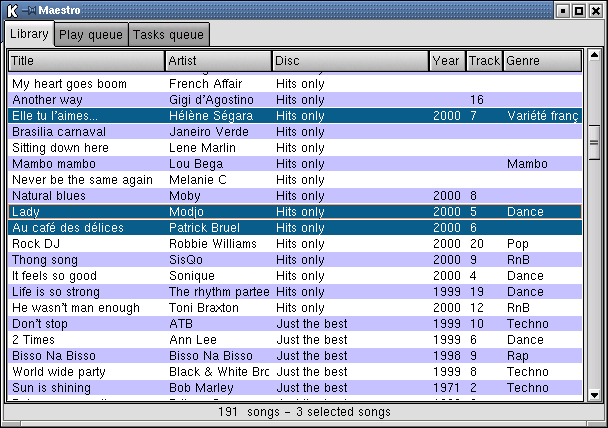Image resolution: width=608 pixels, height=428 pixels.
Task: Sort by the Artist column header
Action: 219,61
